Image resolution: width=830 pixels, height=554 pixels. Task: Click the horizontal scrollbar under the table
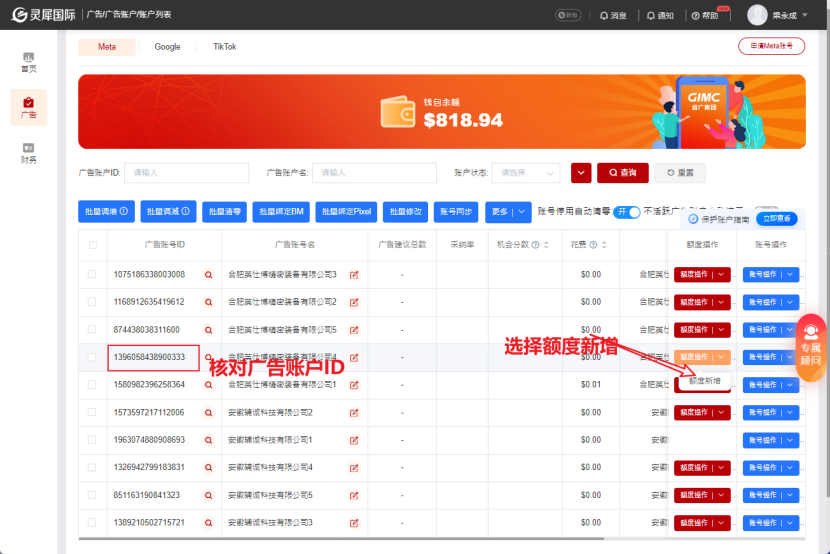[x=341, y=539]
